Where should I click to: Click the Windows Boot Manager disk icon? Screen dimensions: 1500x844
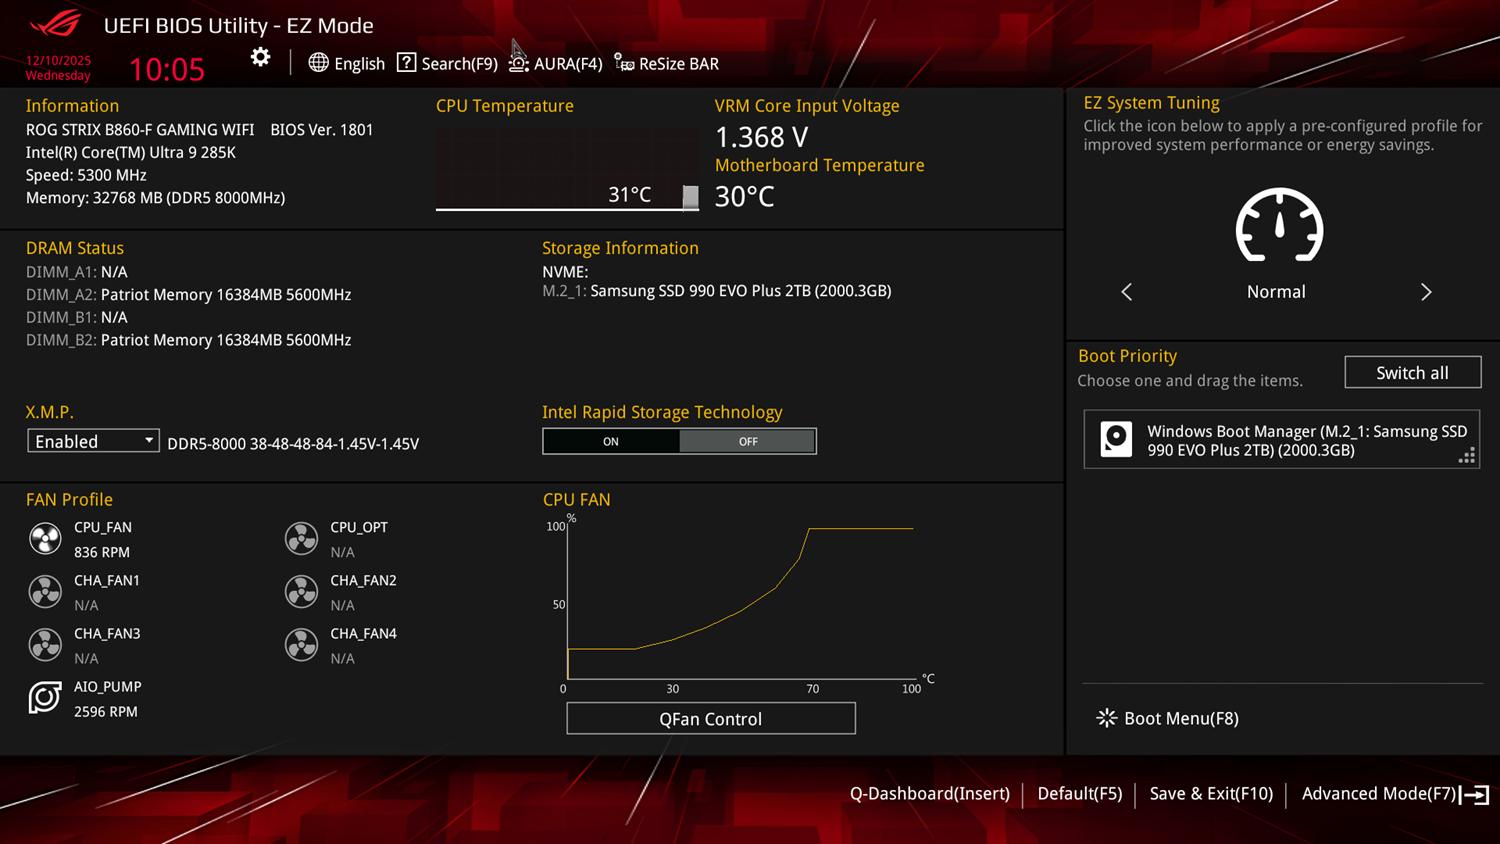point(1116,440)
